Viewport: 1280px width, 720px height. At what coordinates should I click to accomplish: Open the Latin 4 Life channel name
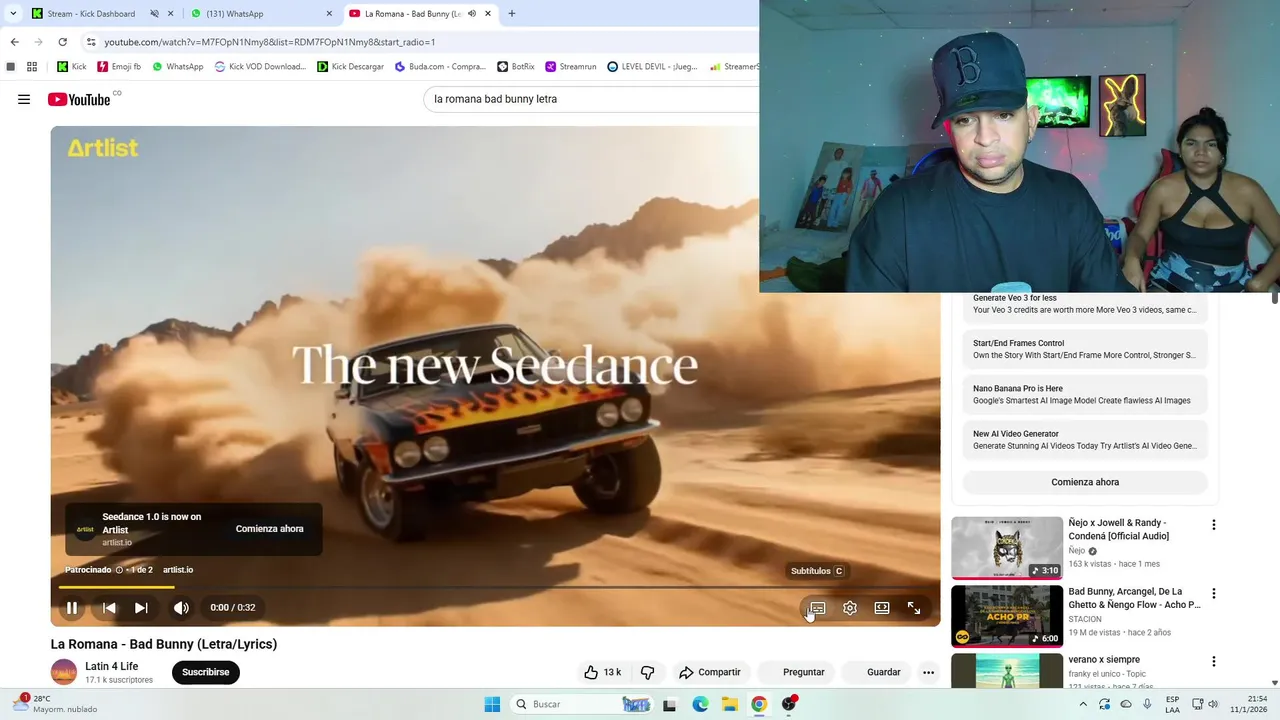point(112,666)
